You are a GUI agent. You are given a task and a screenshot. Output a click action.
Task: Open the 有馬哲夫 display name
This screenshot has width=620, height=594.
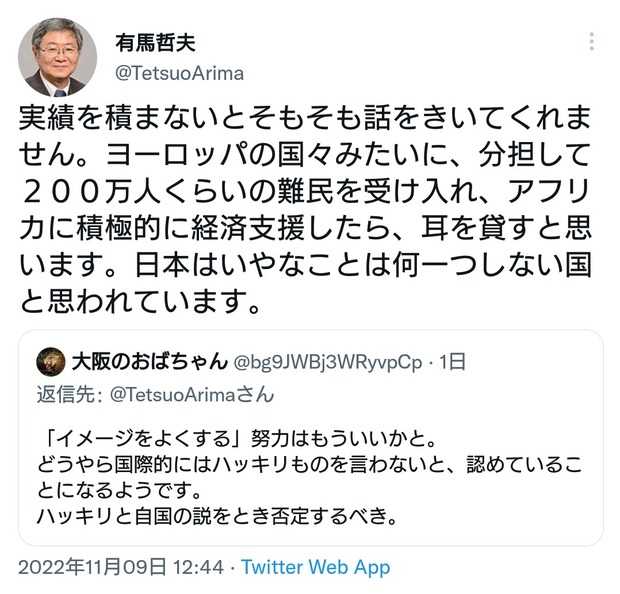pos(155,43)
